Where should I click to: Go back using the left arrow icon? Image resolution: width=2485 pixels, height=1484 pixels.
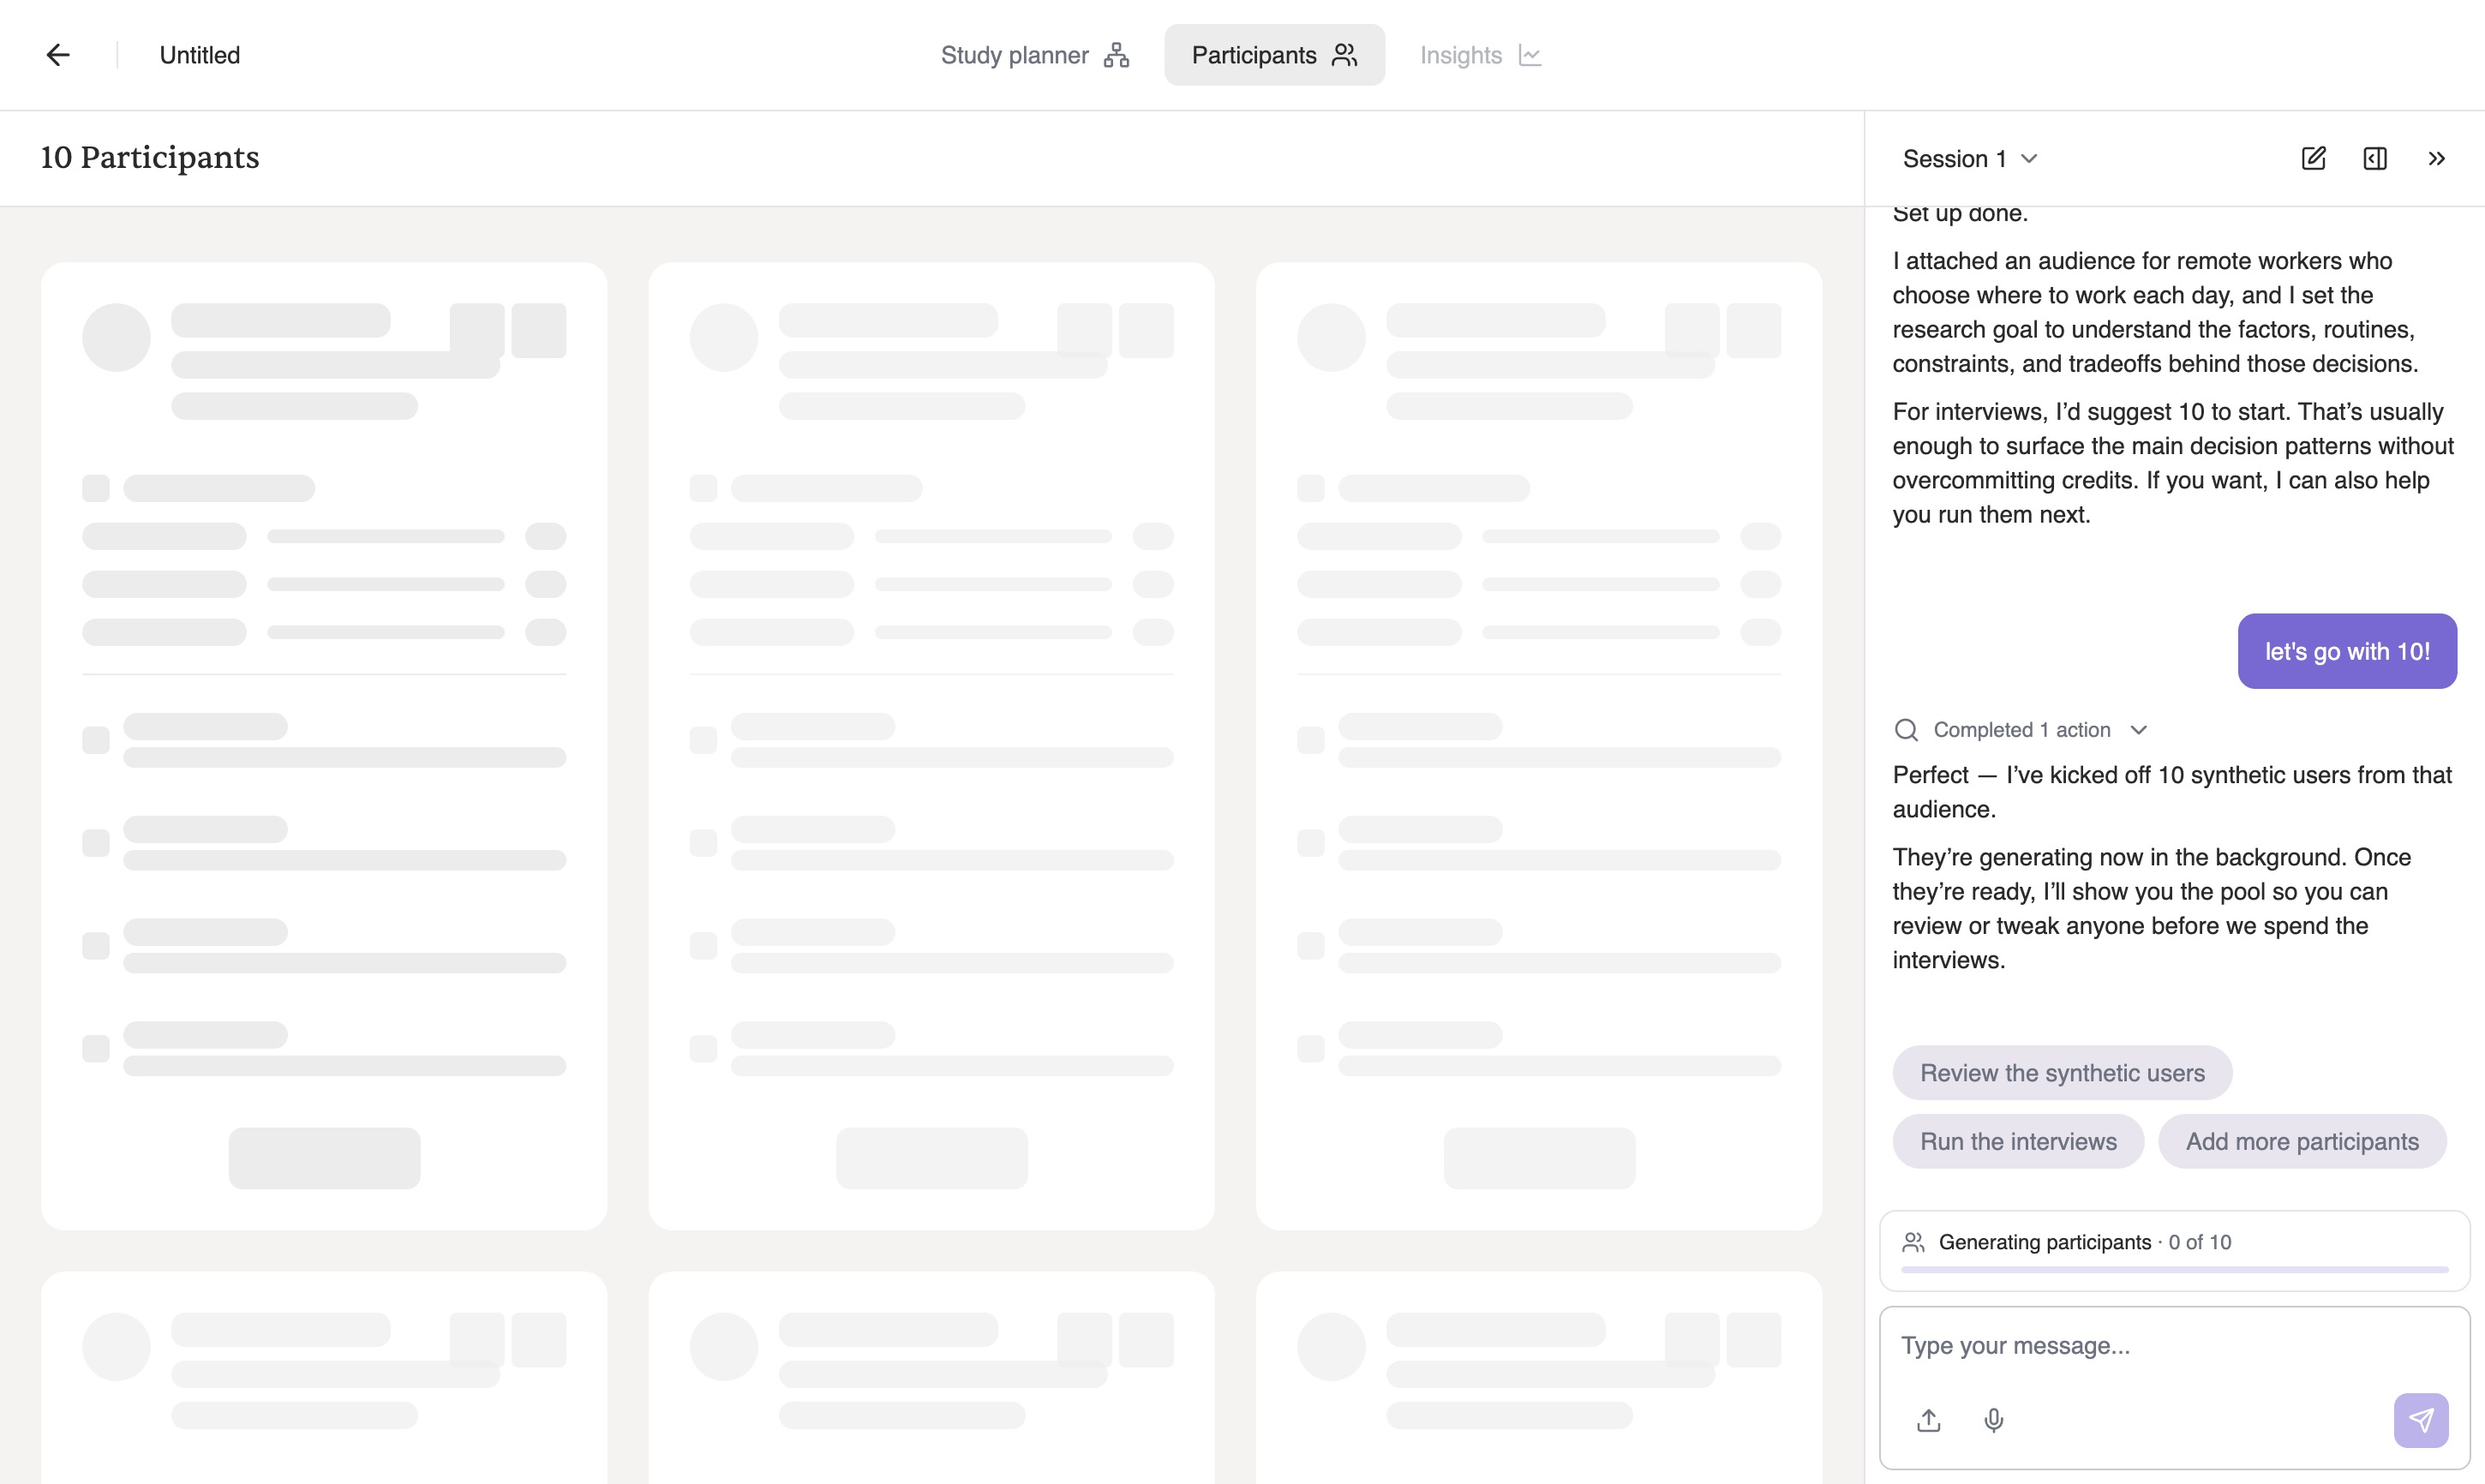click(x=58, y=55)
